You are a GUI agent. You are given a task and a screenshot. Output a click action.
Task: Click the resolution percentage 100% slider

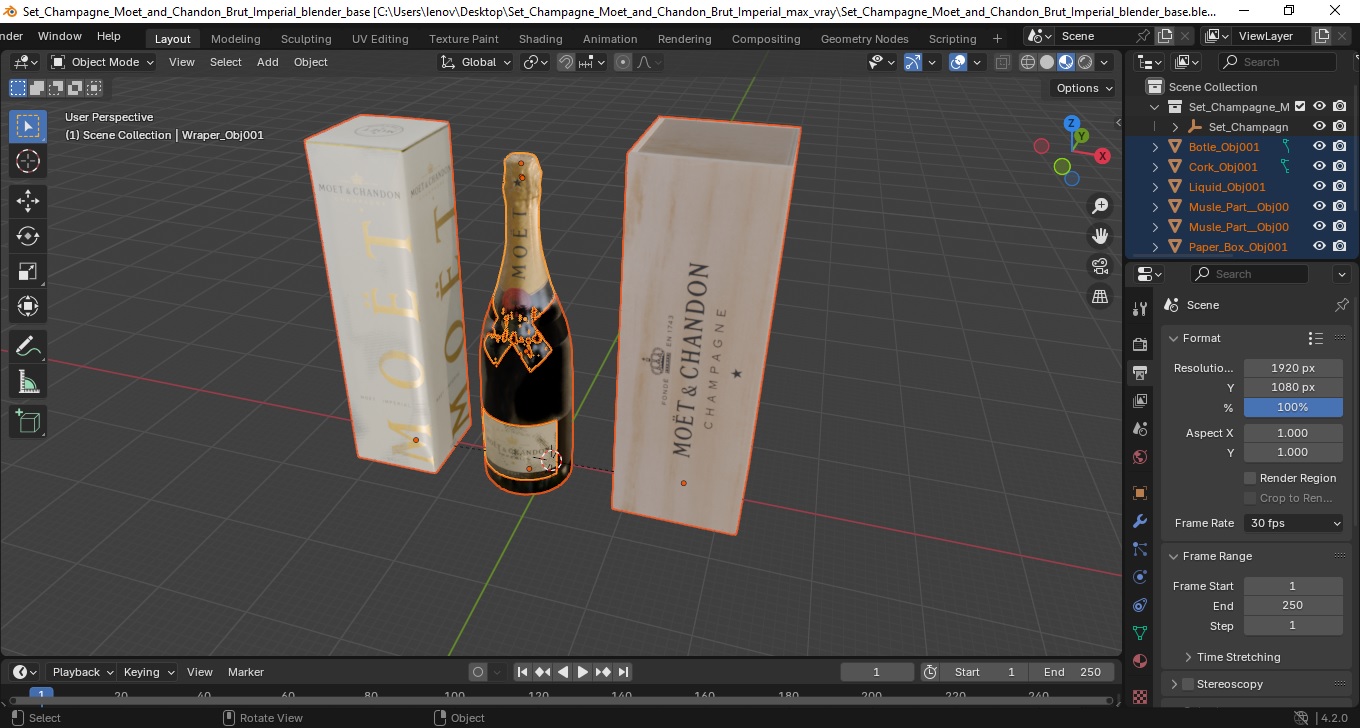click(1293, 407)
